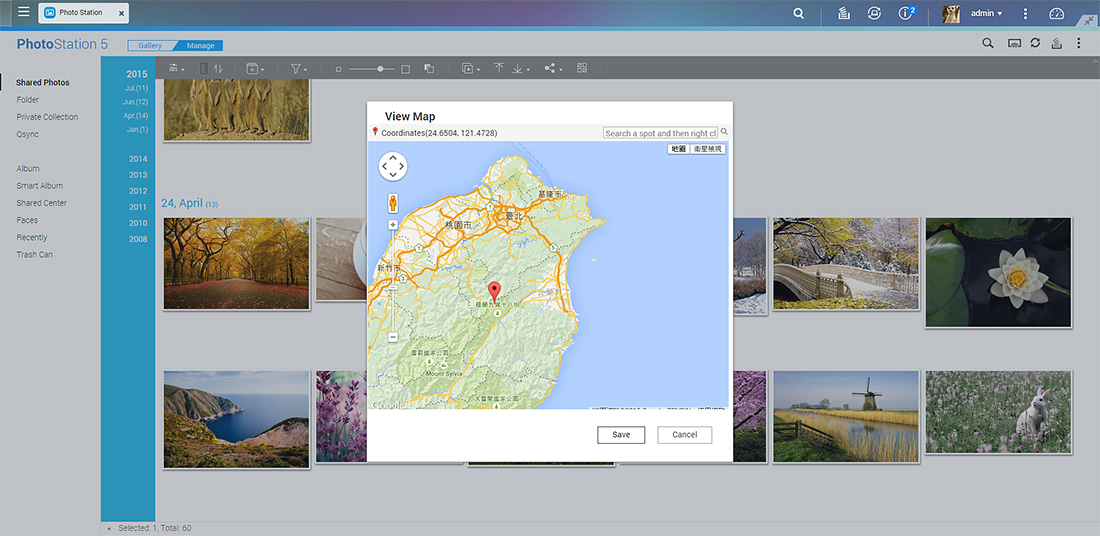Open the resource monitor dashboard gauge icon
1100x536 pixels.
[x=1057, y=13]
